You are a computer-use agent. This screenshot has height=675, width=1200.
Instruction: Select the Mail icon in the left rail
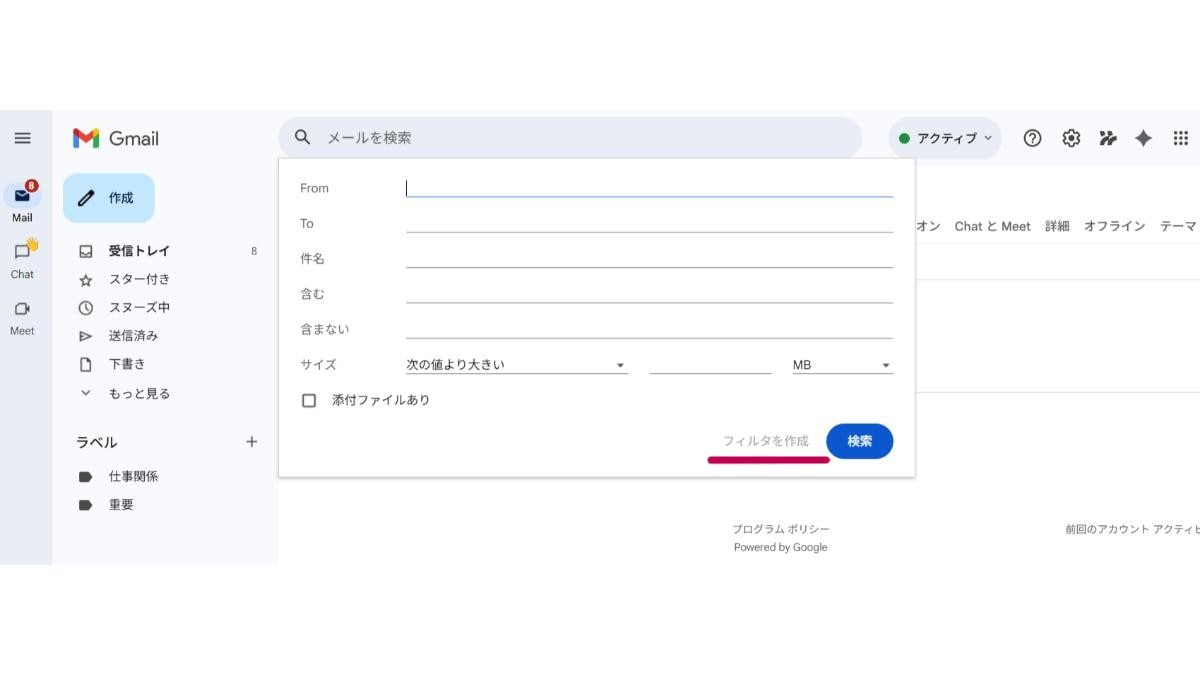21,197
